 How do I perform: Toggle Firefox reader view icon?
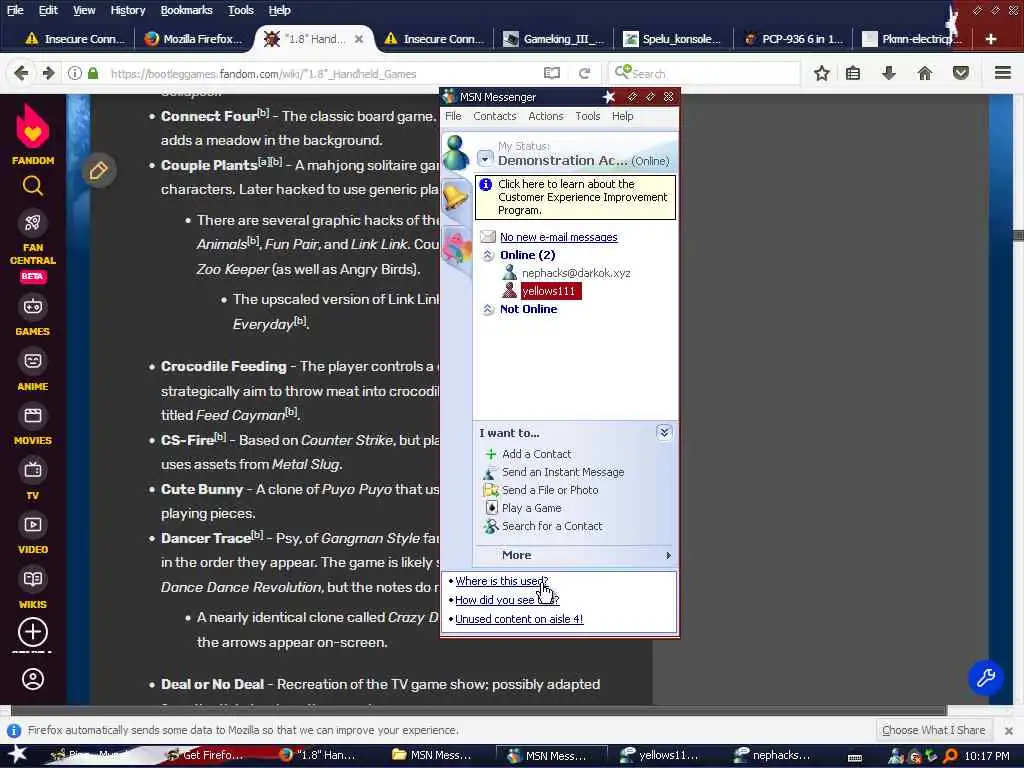552,73
